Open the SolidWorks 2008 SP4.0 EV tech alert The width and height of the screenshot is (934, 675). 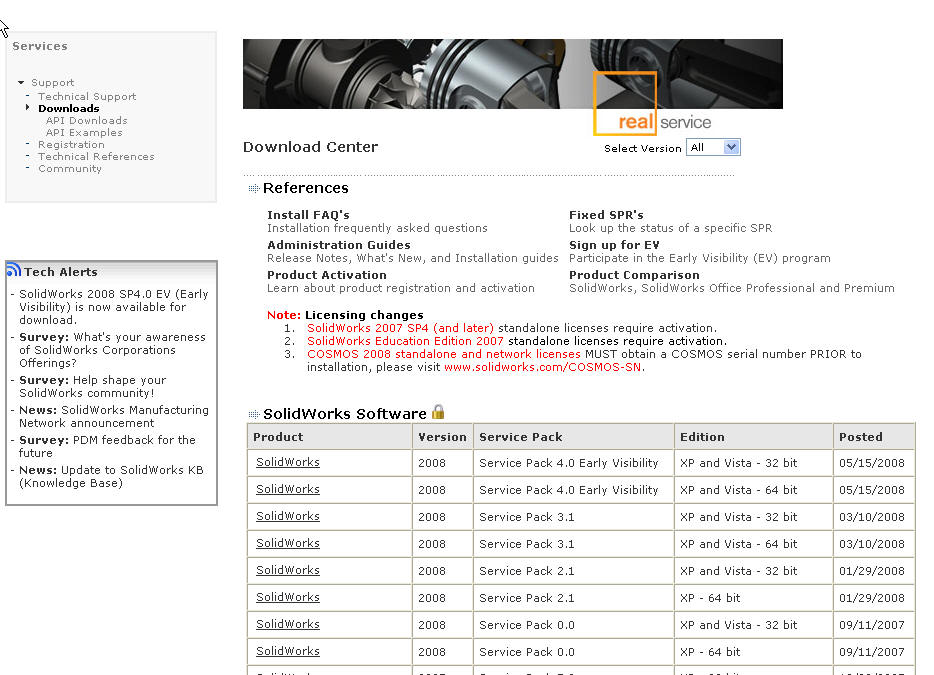coord(114,307)
